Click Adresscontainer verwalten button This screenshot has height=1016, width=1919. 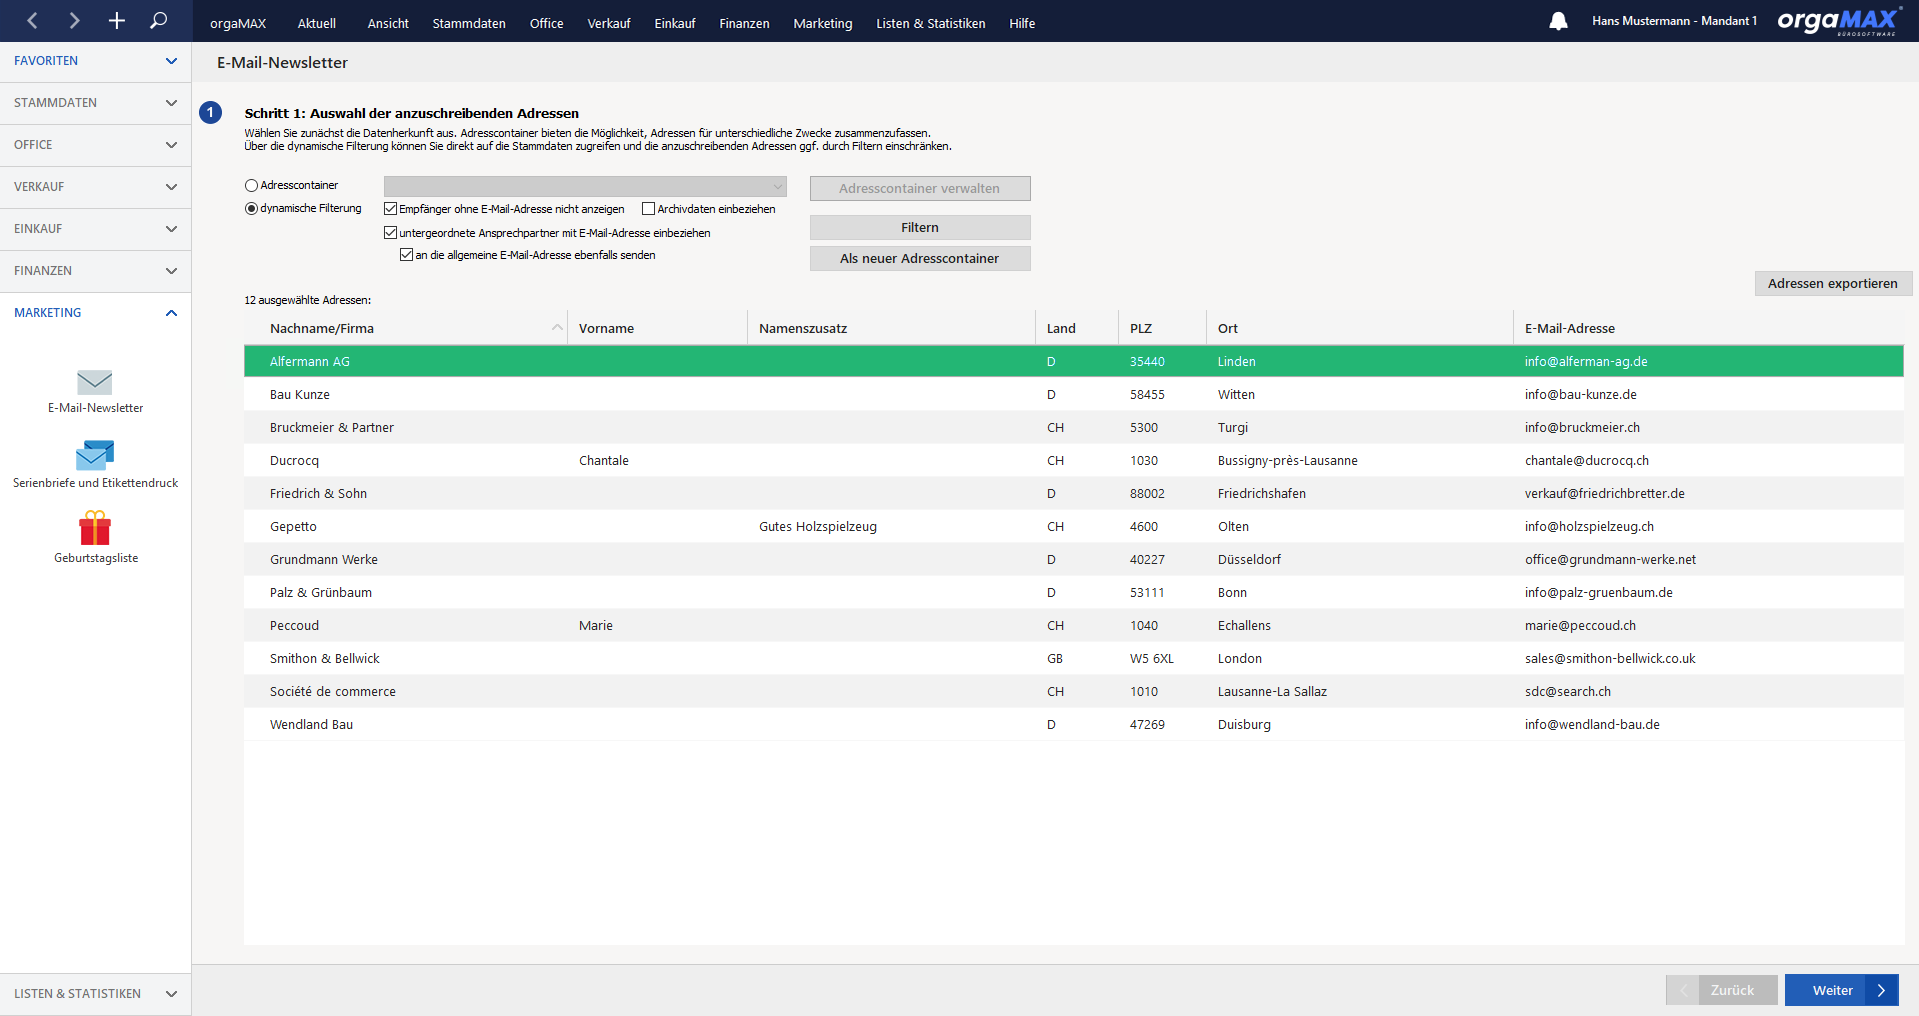(920, 188)
